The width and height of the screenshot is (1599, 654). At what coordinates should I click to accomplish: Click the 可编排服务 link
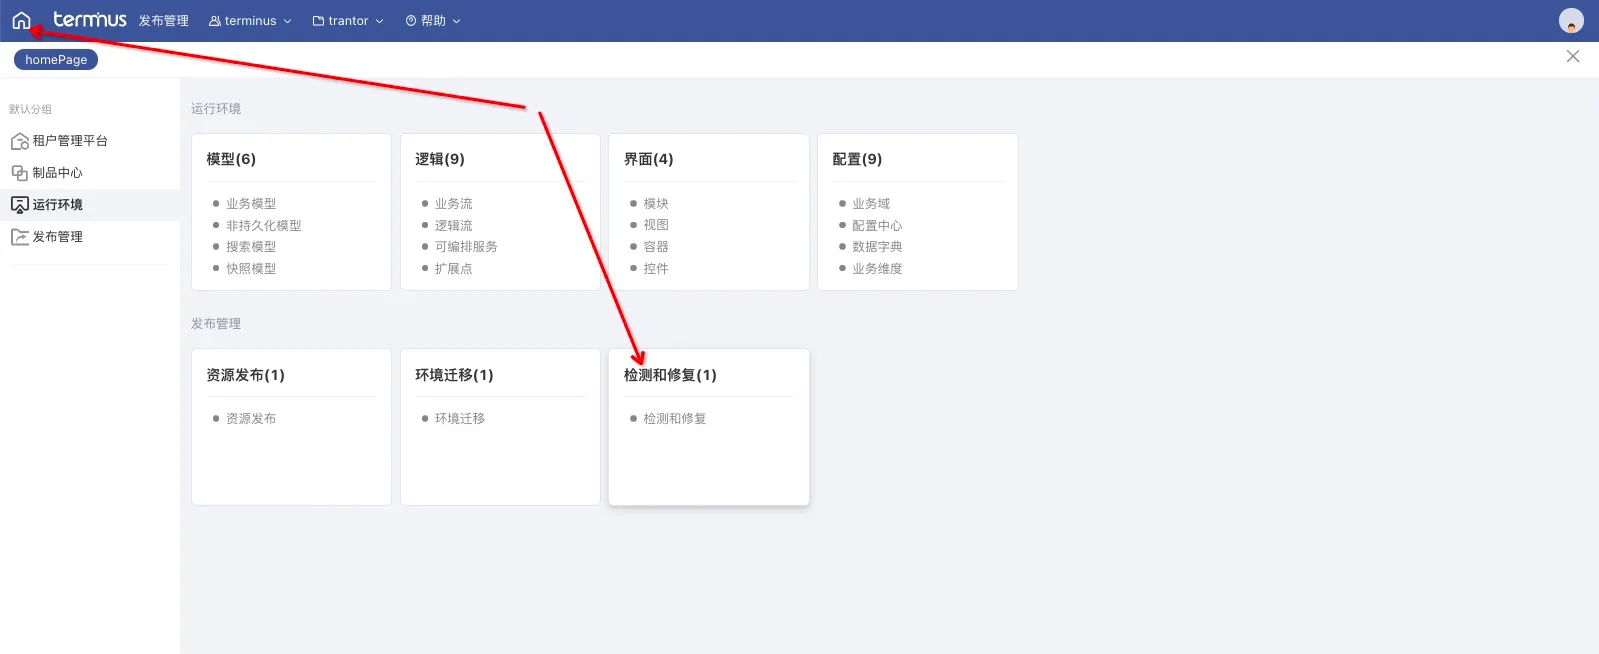466,247
